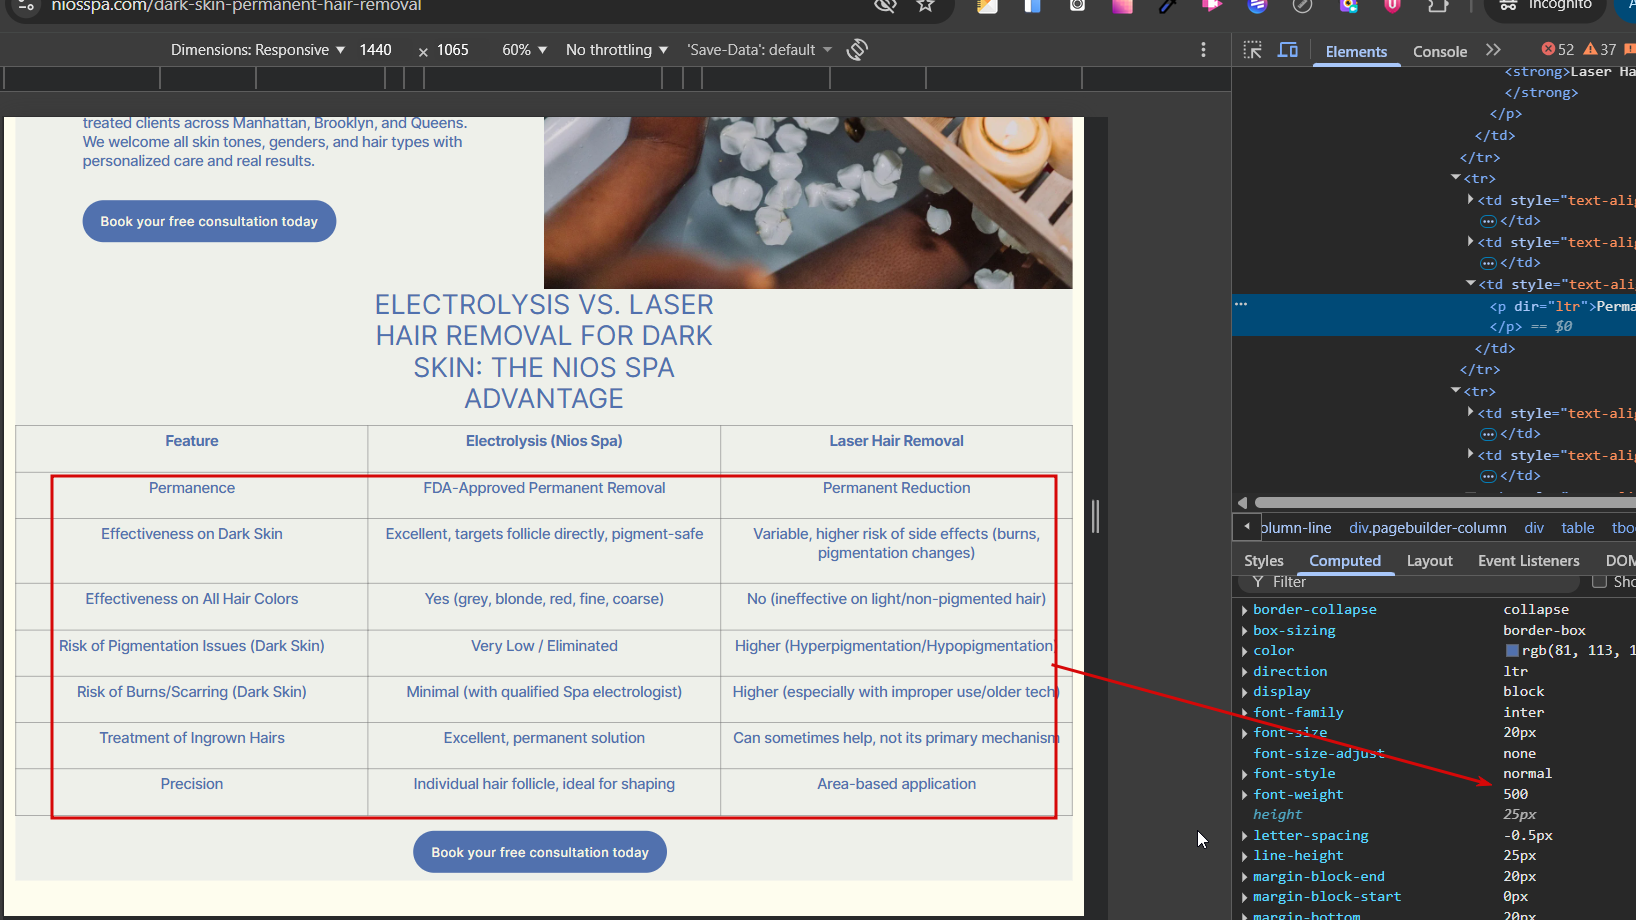
Task: Expand the line-height computed property
Action: coord(1245,856)
